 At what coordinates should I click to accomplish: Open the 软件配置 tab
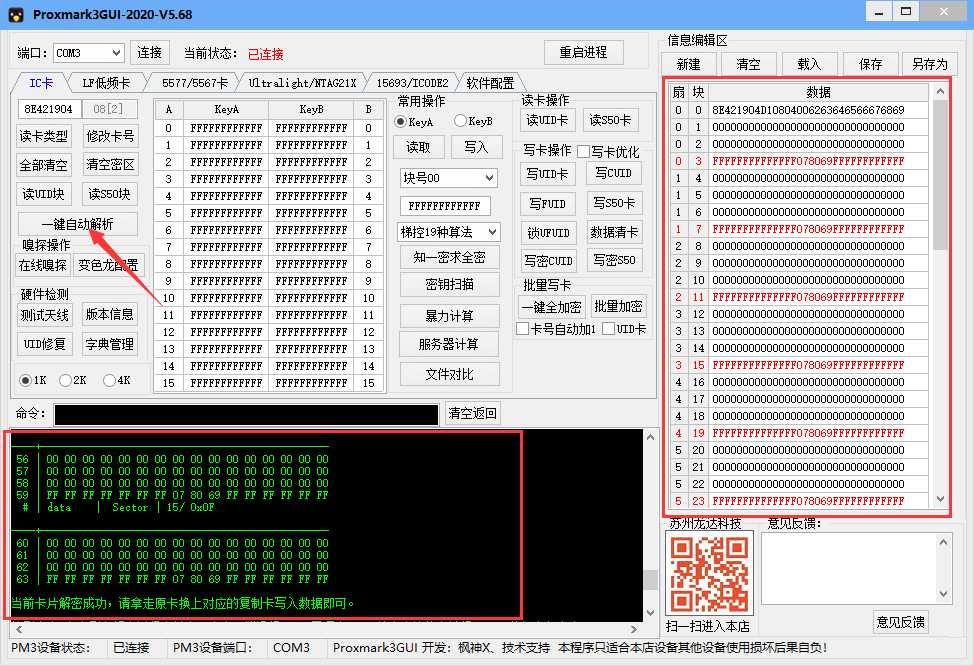[x=491, y=83]
